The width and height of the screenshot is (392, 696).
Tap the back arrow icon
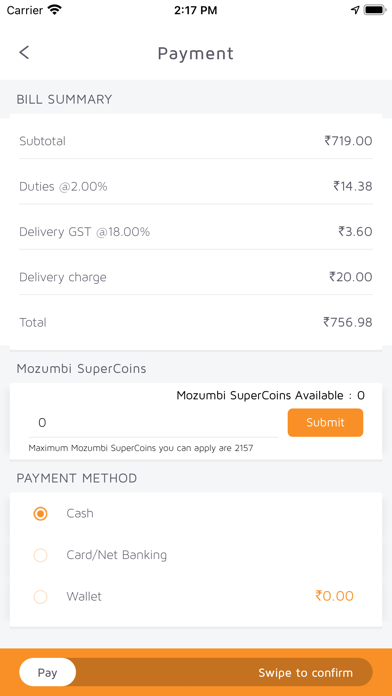click(24, 52)
